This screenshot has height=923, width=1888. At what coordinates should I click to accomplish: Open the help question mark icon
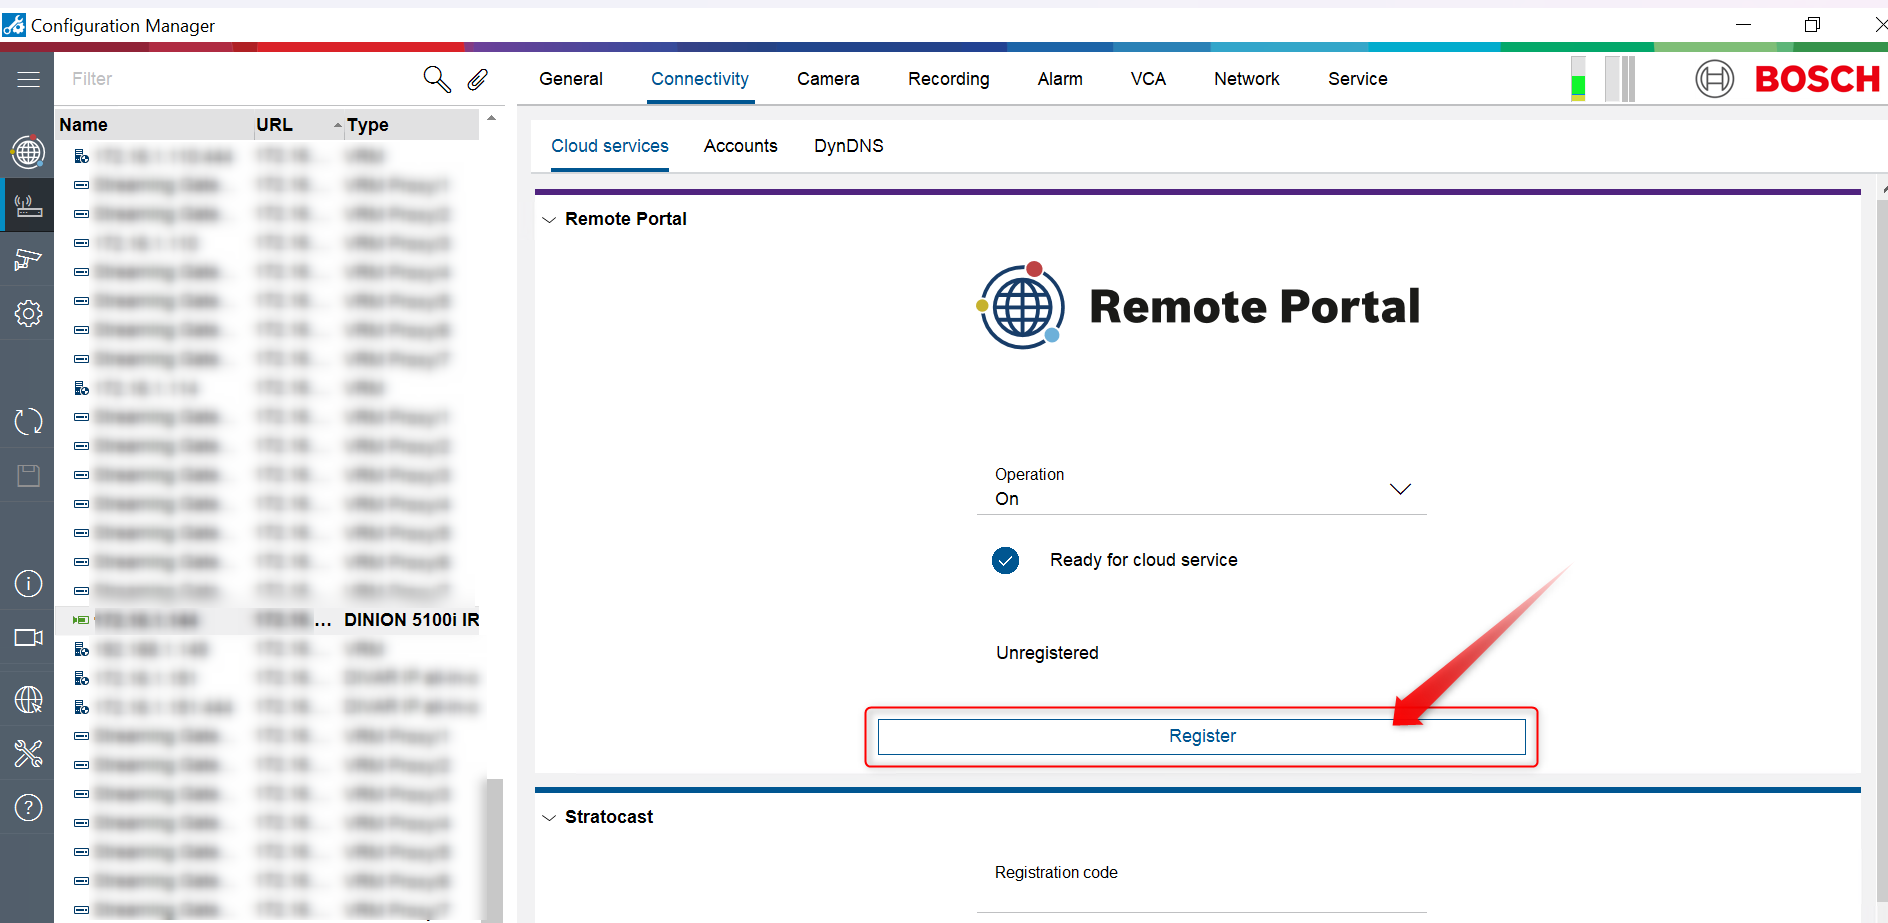[28, 807]
